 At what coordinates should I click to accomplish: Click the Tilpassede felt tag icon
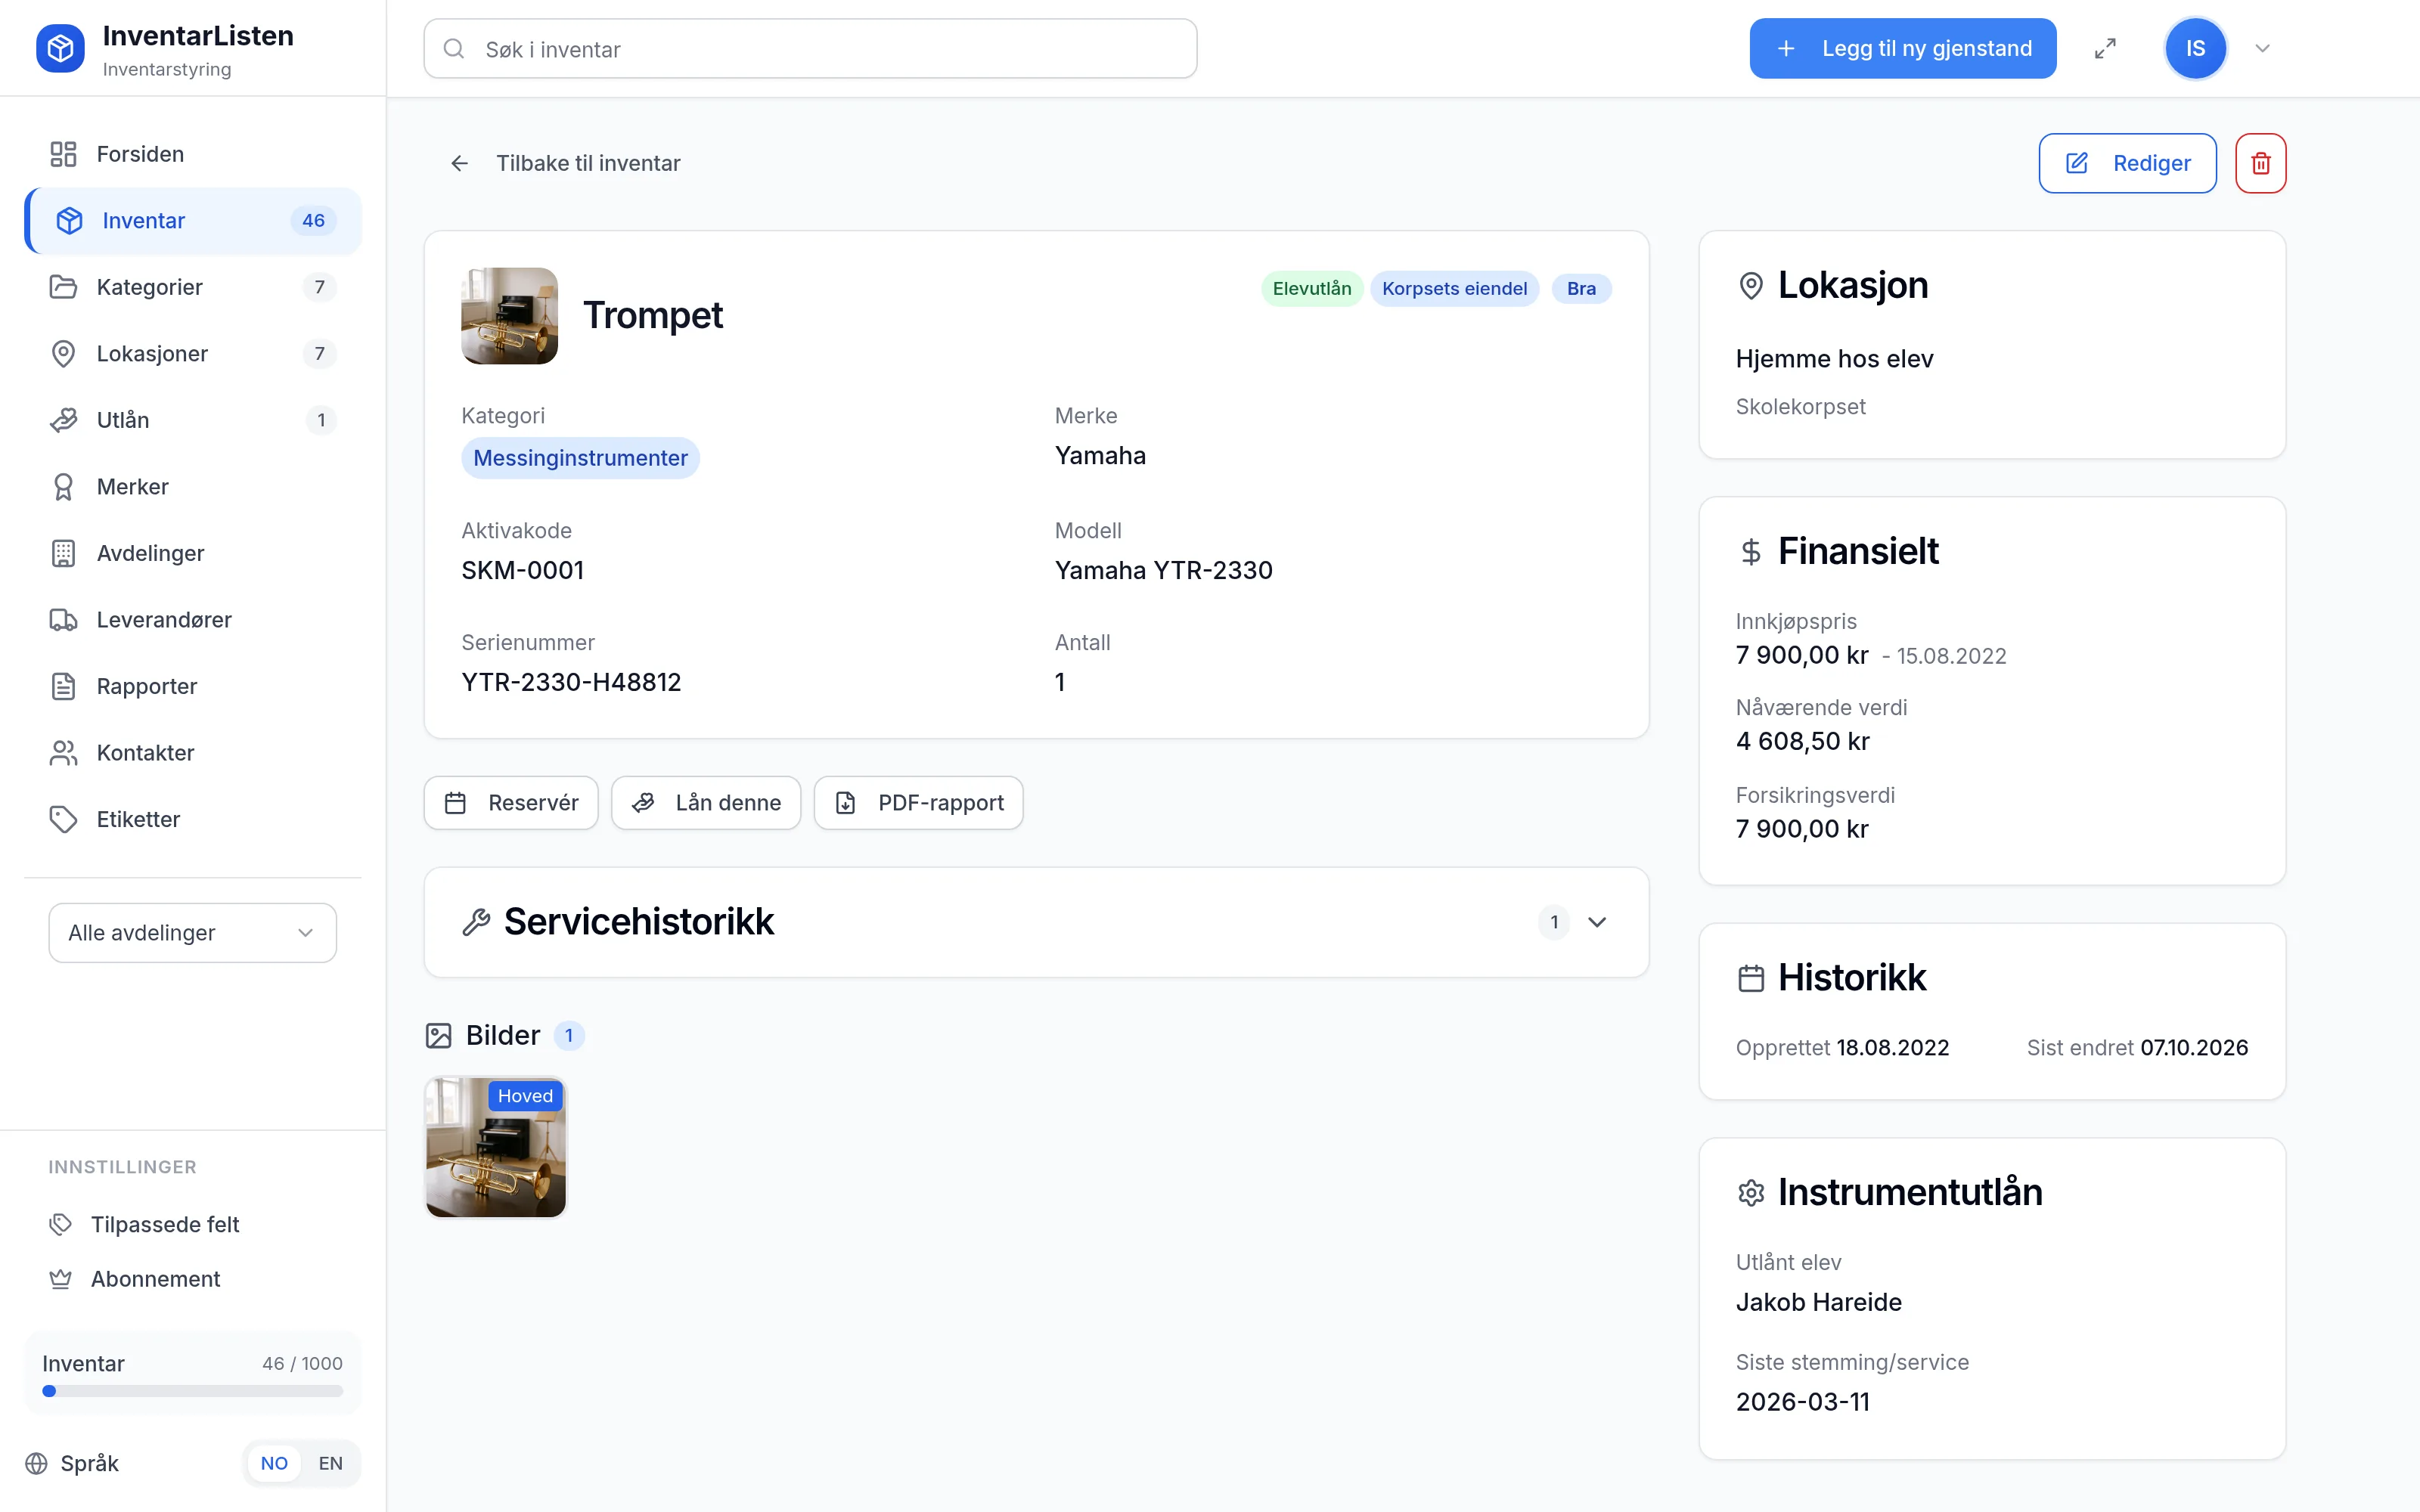(x=61, y=1224)
